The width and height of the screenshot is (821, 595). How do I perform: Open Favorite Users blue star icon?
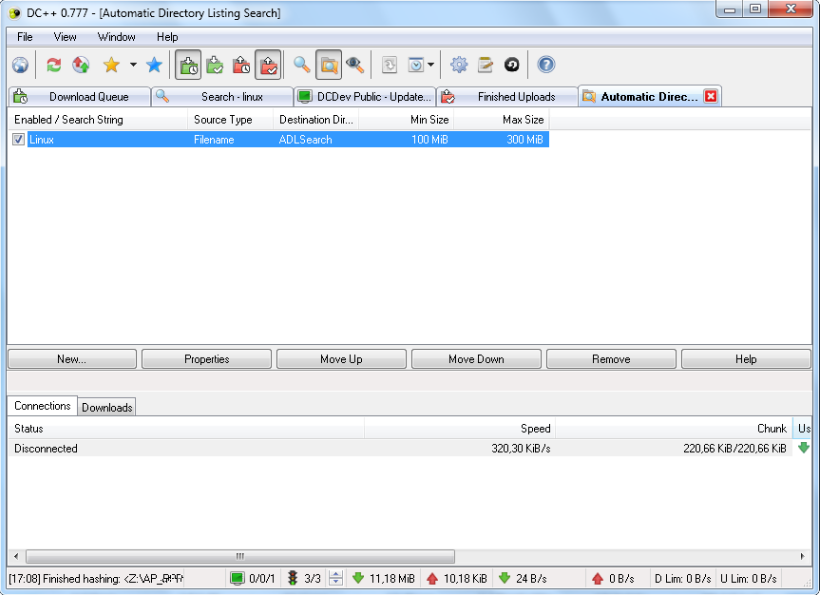[154, 65]
